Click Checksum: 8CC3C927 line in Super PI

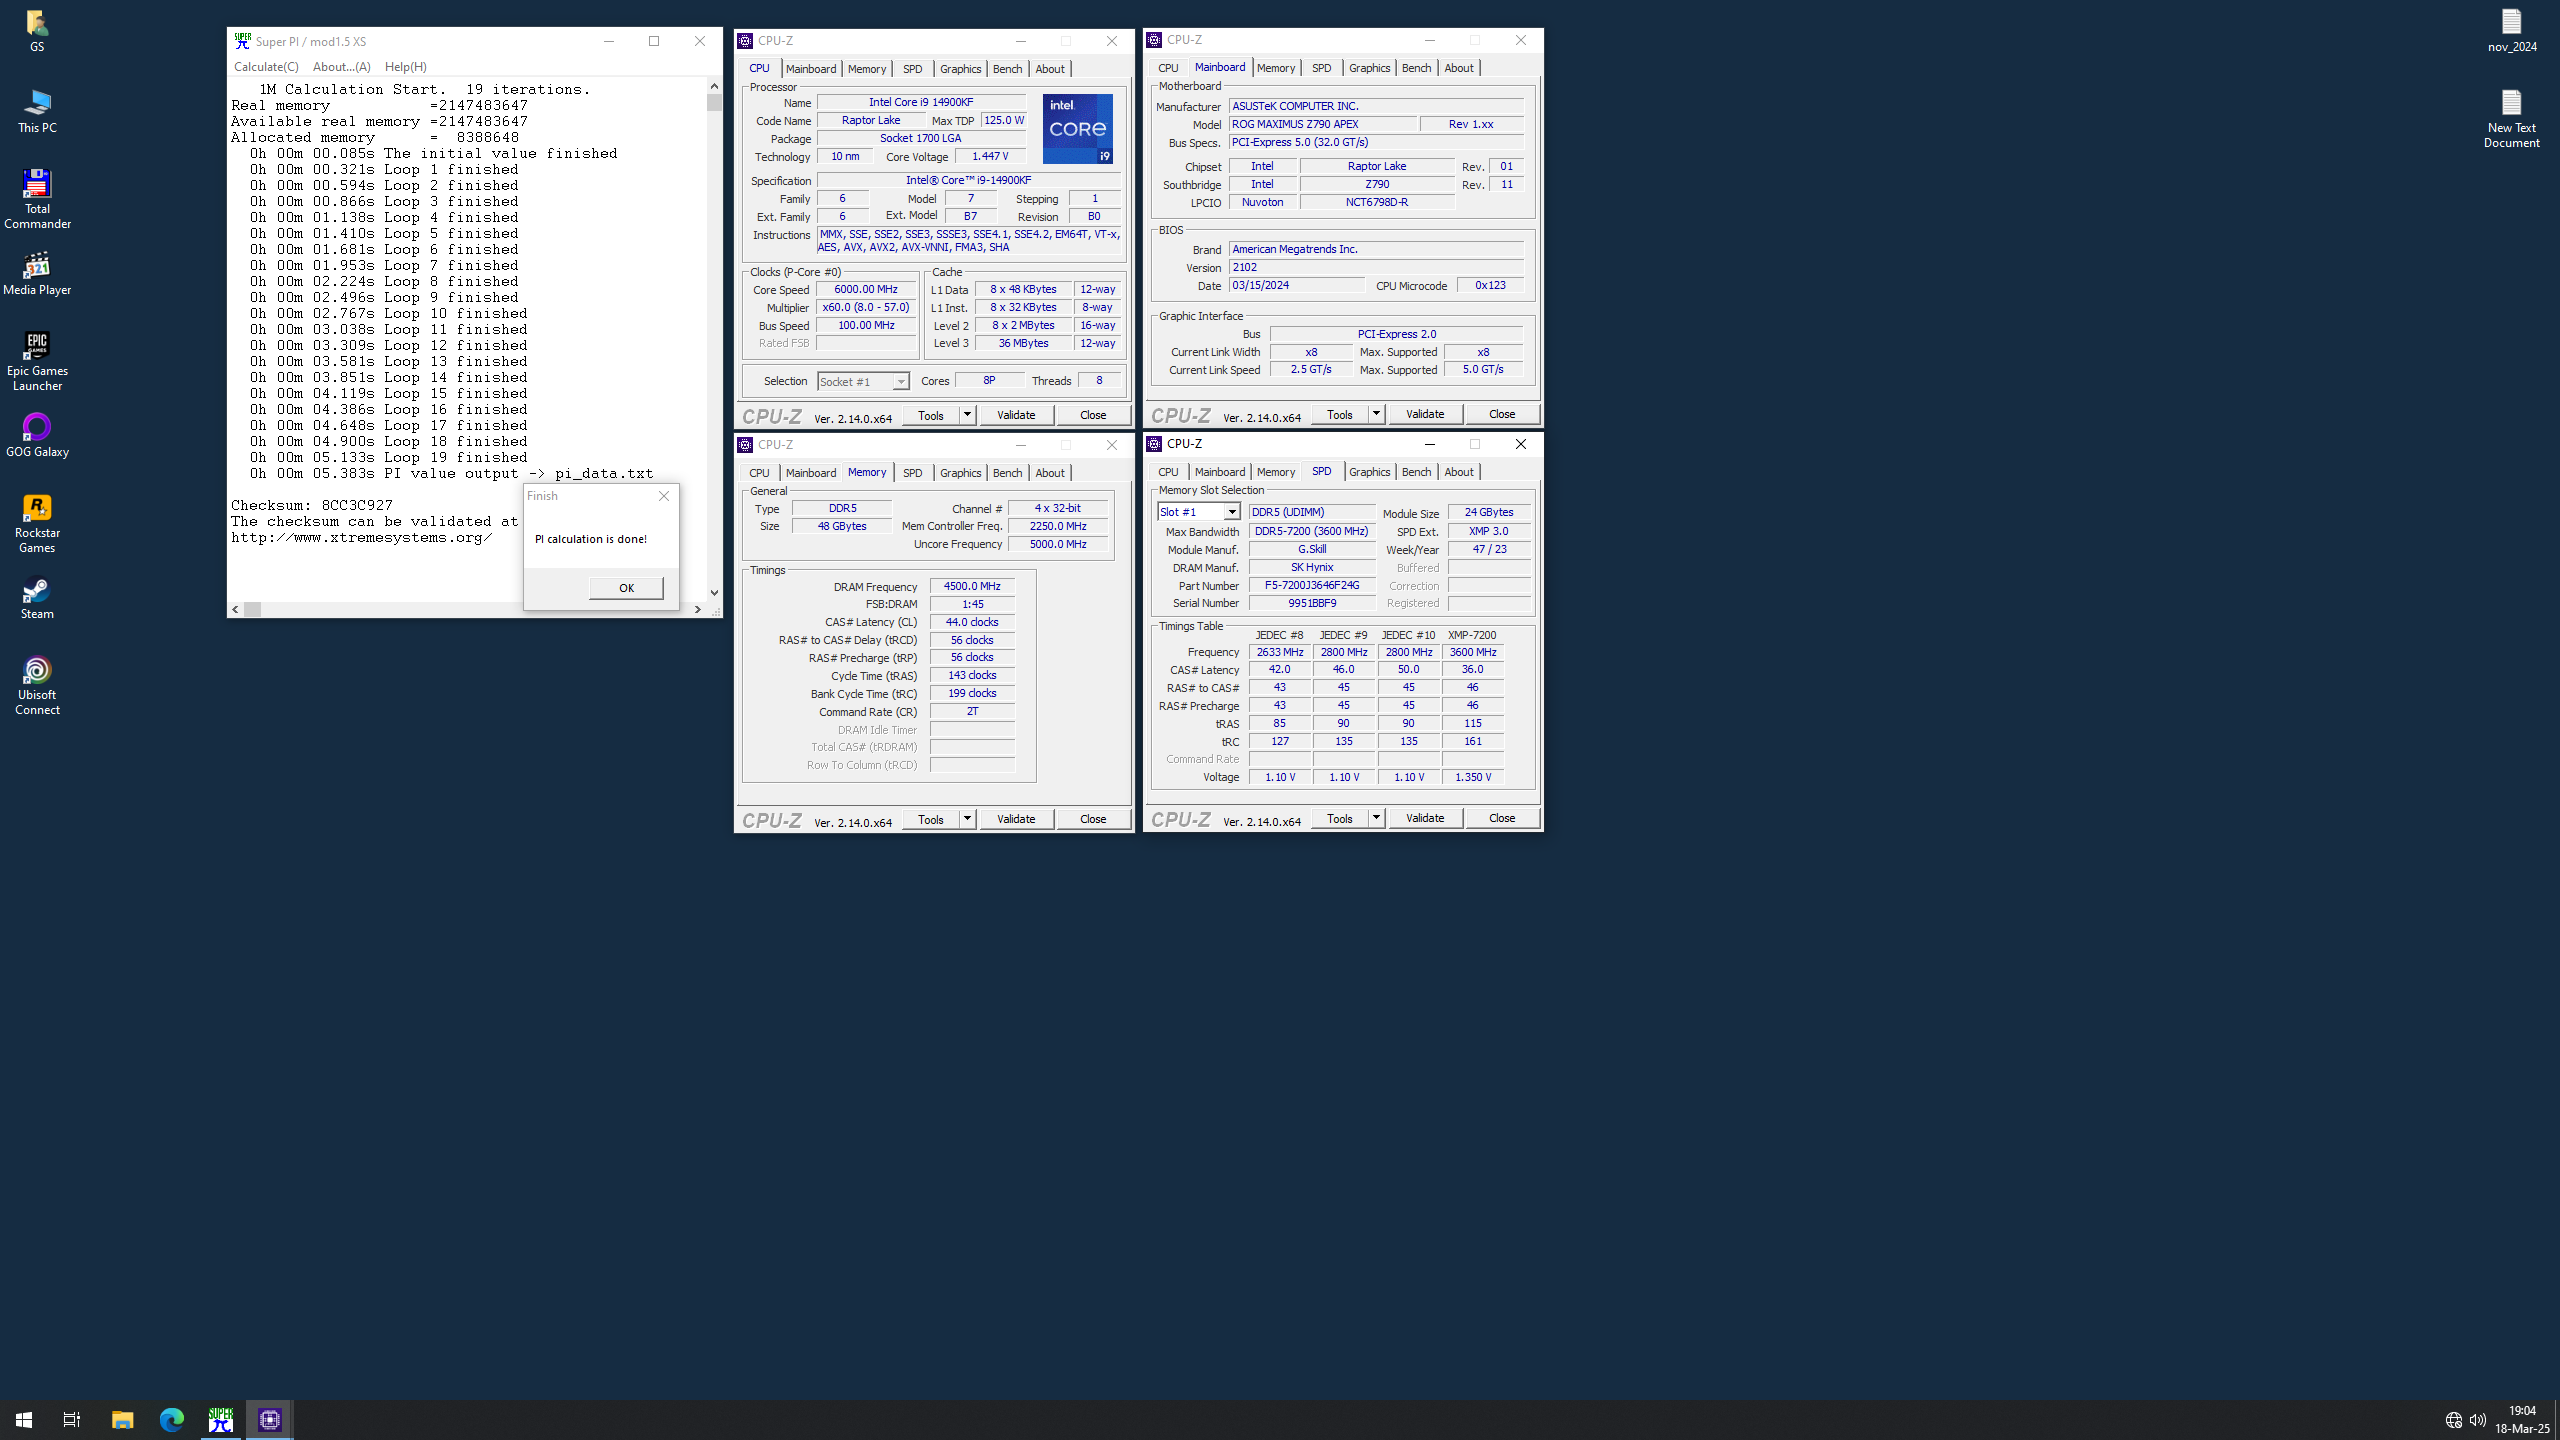[312, 505]
